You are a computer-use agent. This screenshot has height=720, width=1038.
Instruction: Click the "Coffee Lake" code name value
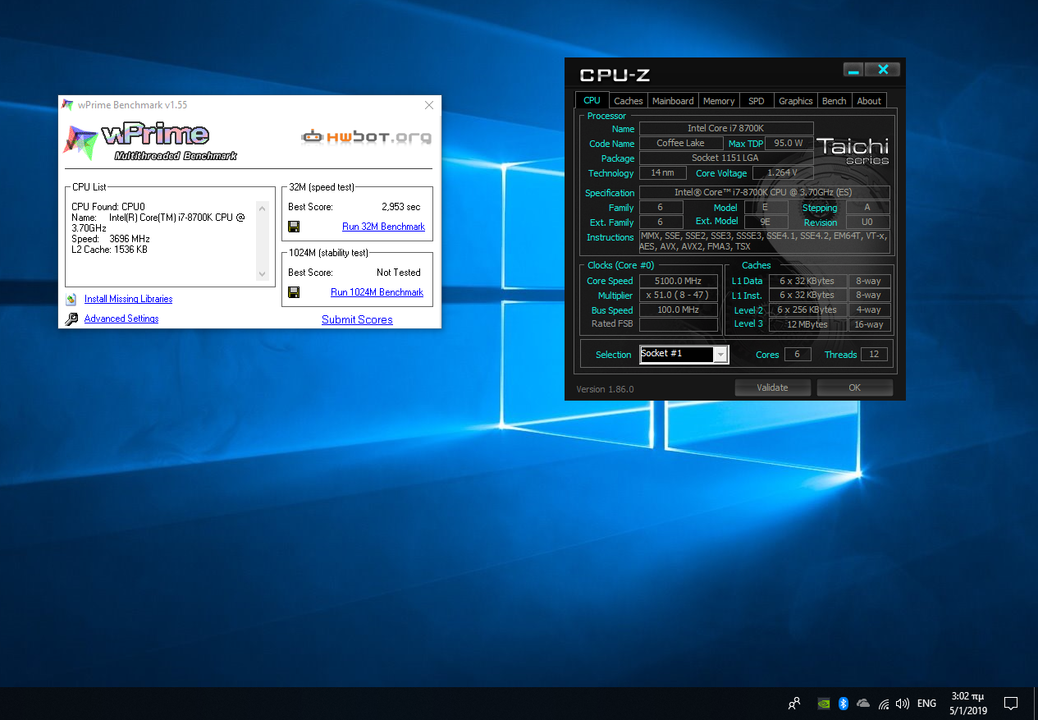click(681, 143)
